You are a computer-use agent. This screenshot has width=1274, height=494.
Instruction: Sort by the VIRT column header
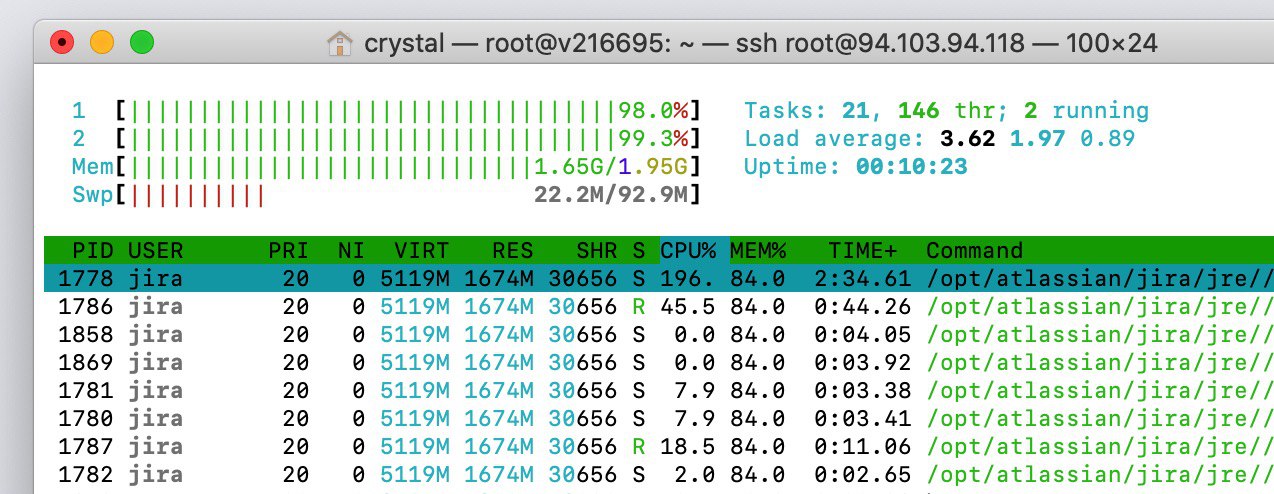tap(421, 250)
